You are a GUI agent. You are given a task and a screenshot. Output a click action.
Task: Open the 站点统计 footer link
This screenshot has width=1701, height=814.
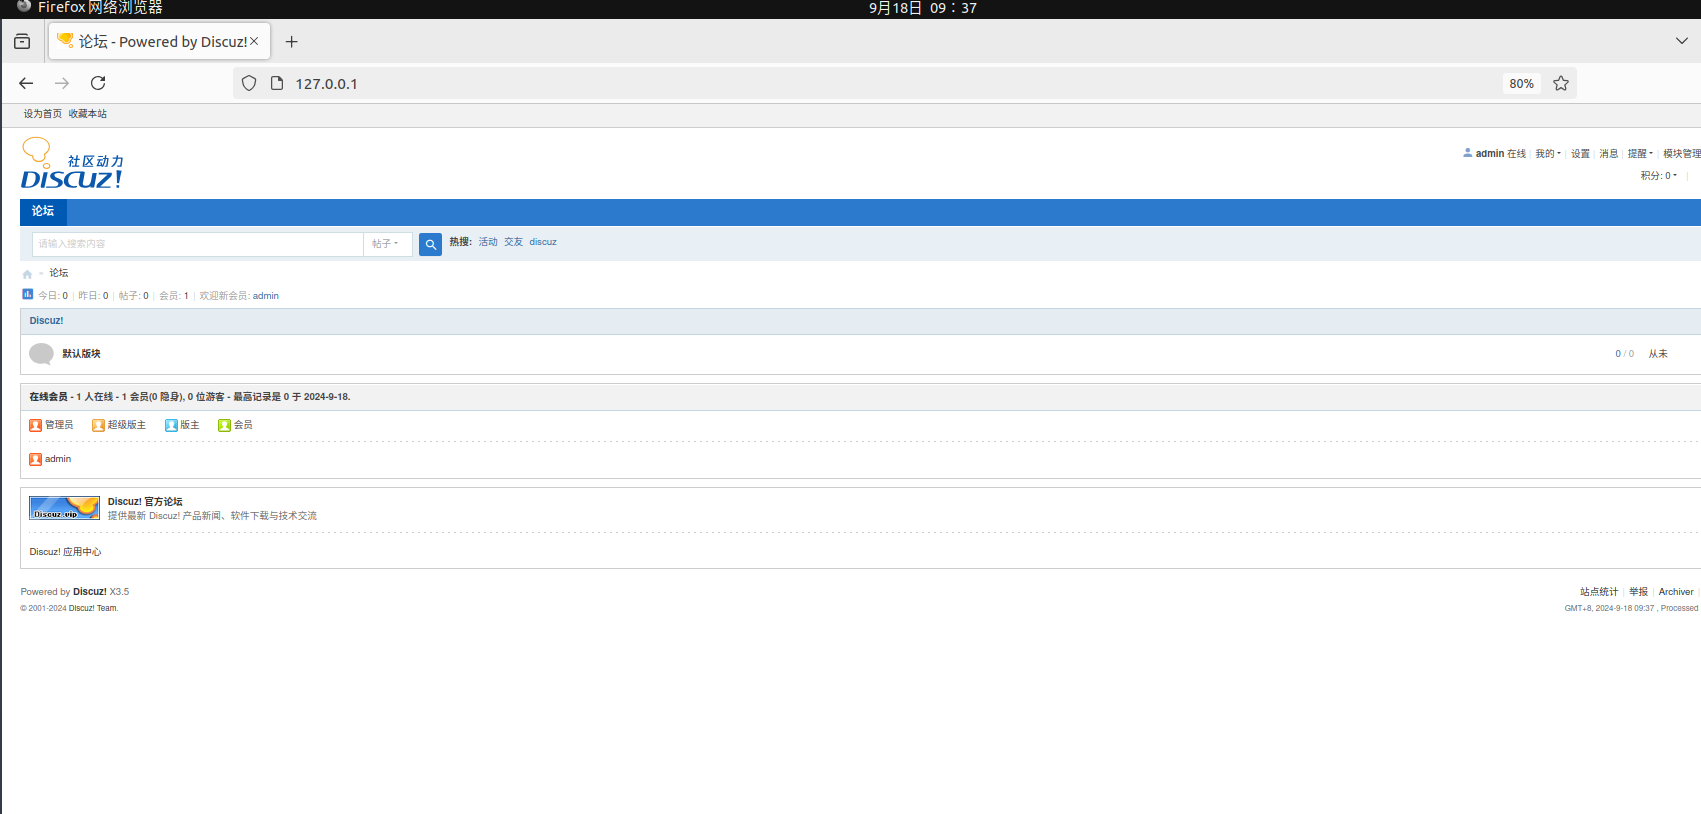(x=1599, y=592)
